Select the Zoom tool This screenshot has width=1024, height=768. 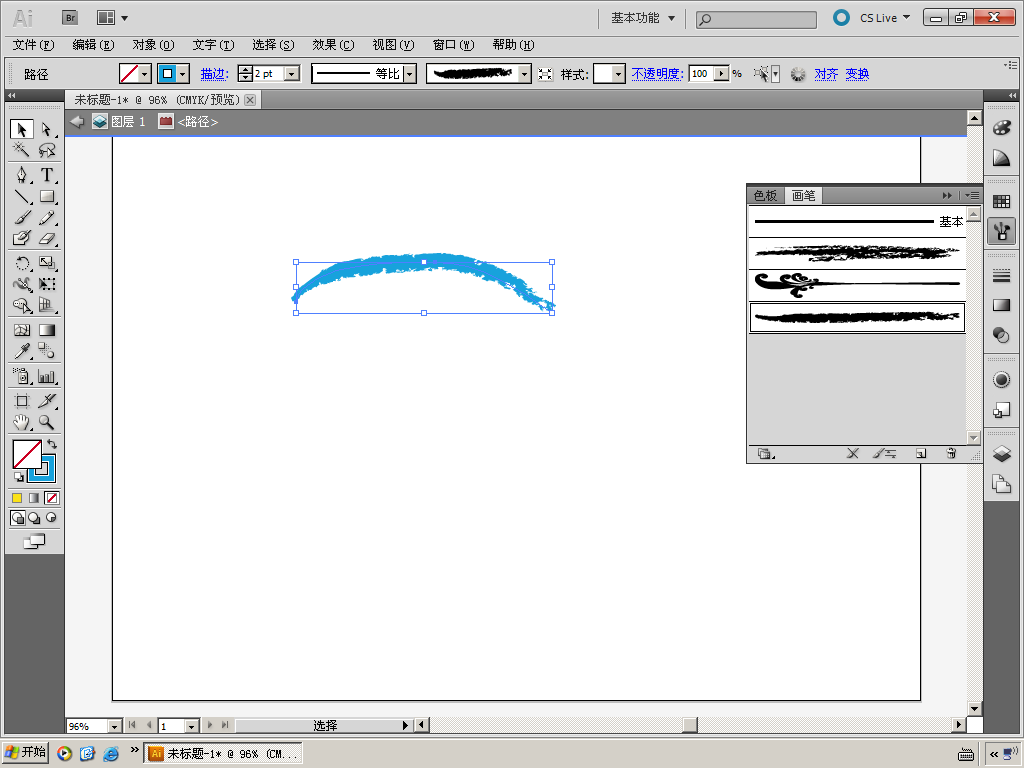tap(46, 422)
